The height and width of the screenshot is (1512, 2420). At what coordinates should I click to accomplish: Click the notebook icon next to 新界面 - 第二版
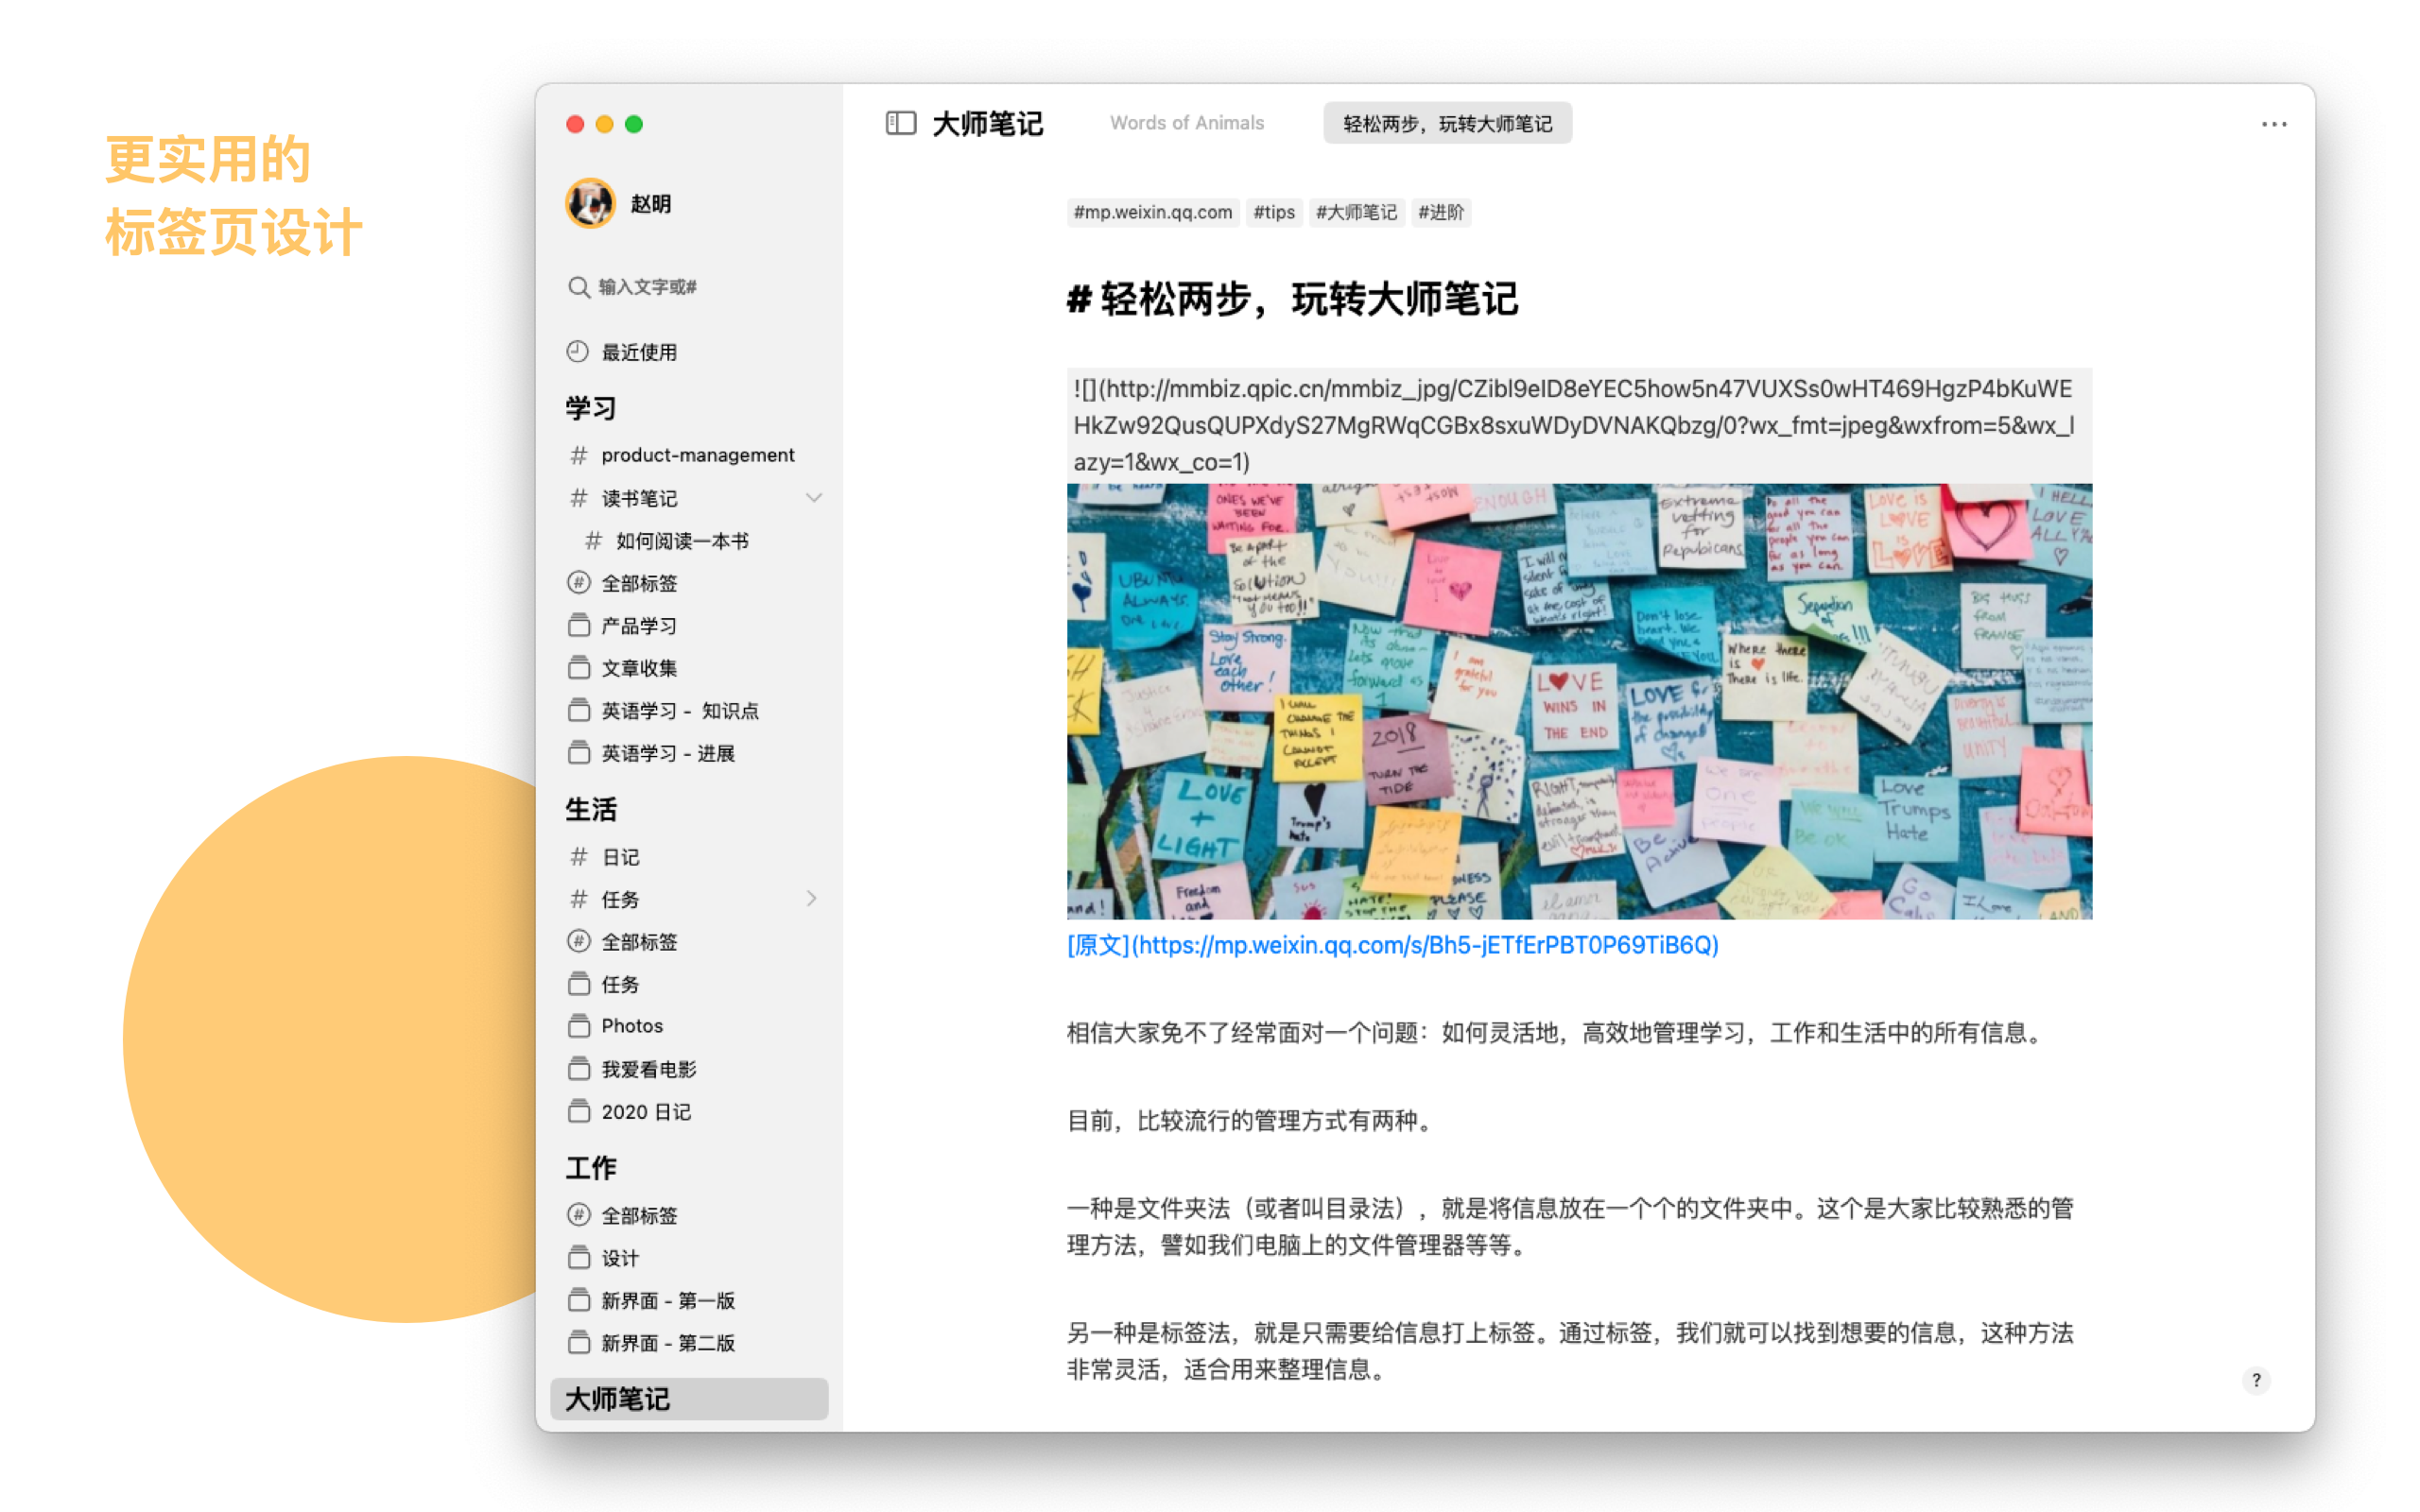(x=578, y=1343)
